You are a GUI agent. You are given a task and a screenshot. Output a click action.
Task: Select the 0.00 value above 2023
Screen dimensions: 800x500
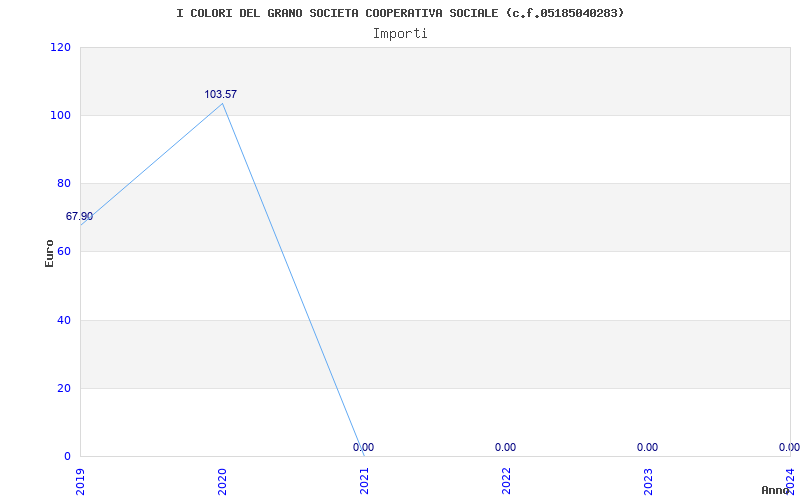click(x=647, y=447)
